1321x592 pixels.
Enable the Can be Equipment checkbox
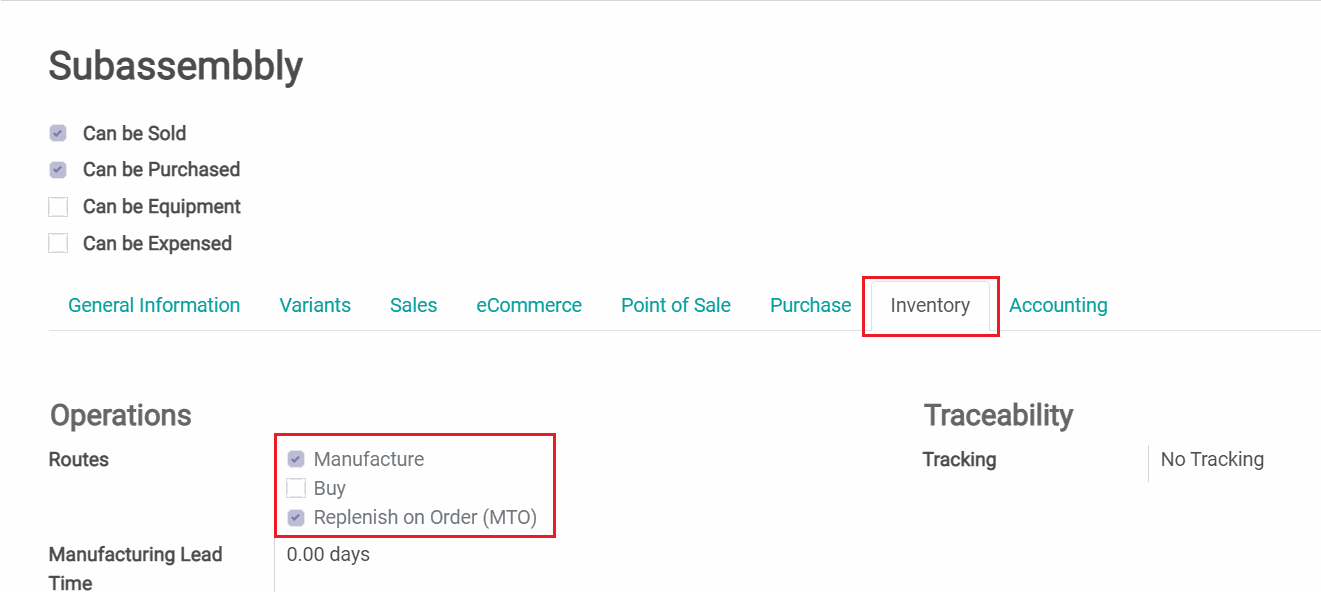pos(58,207)
